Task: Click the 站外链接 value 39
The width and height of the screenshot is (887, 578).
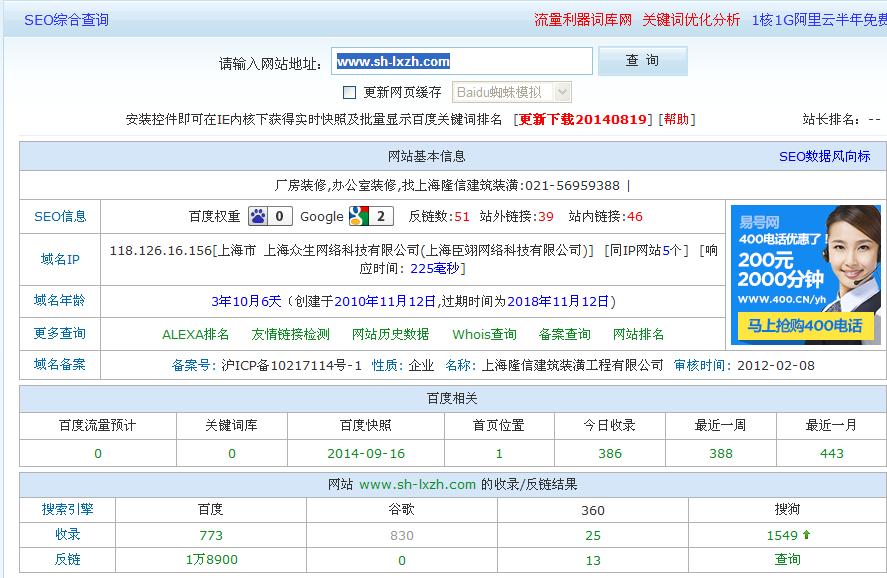Action: [546, 217]
